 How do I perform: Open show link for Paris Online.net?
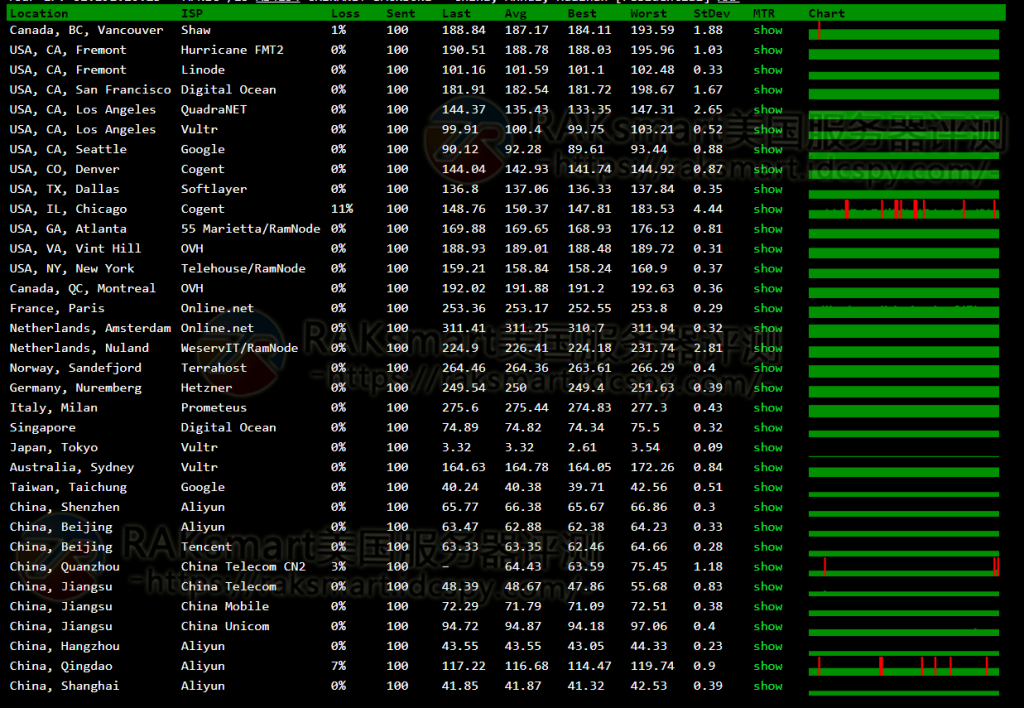tap(768, 308)
